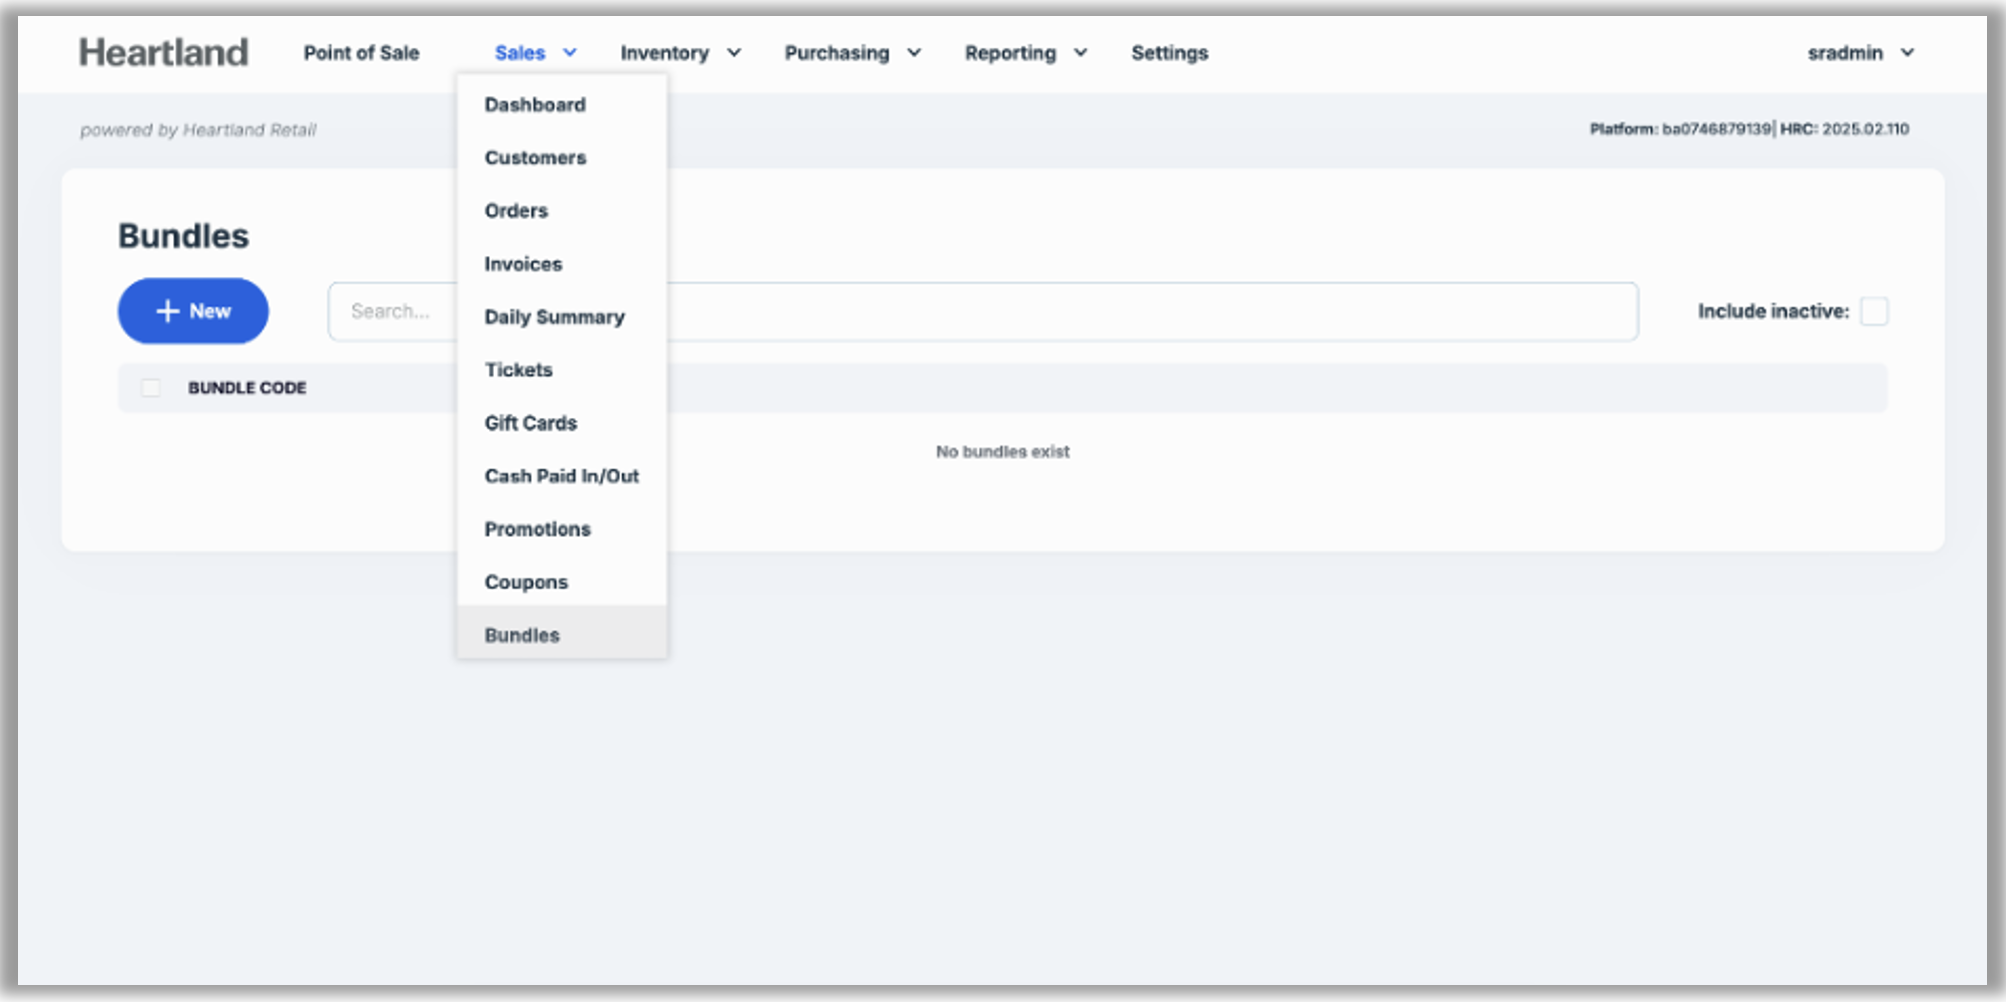
Task: Select Invoices in the Sales menu
Action: pyautogui.click(x=523, y=264)
